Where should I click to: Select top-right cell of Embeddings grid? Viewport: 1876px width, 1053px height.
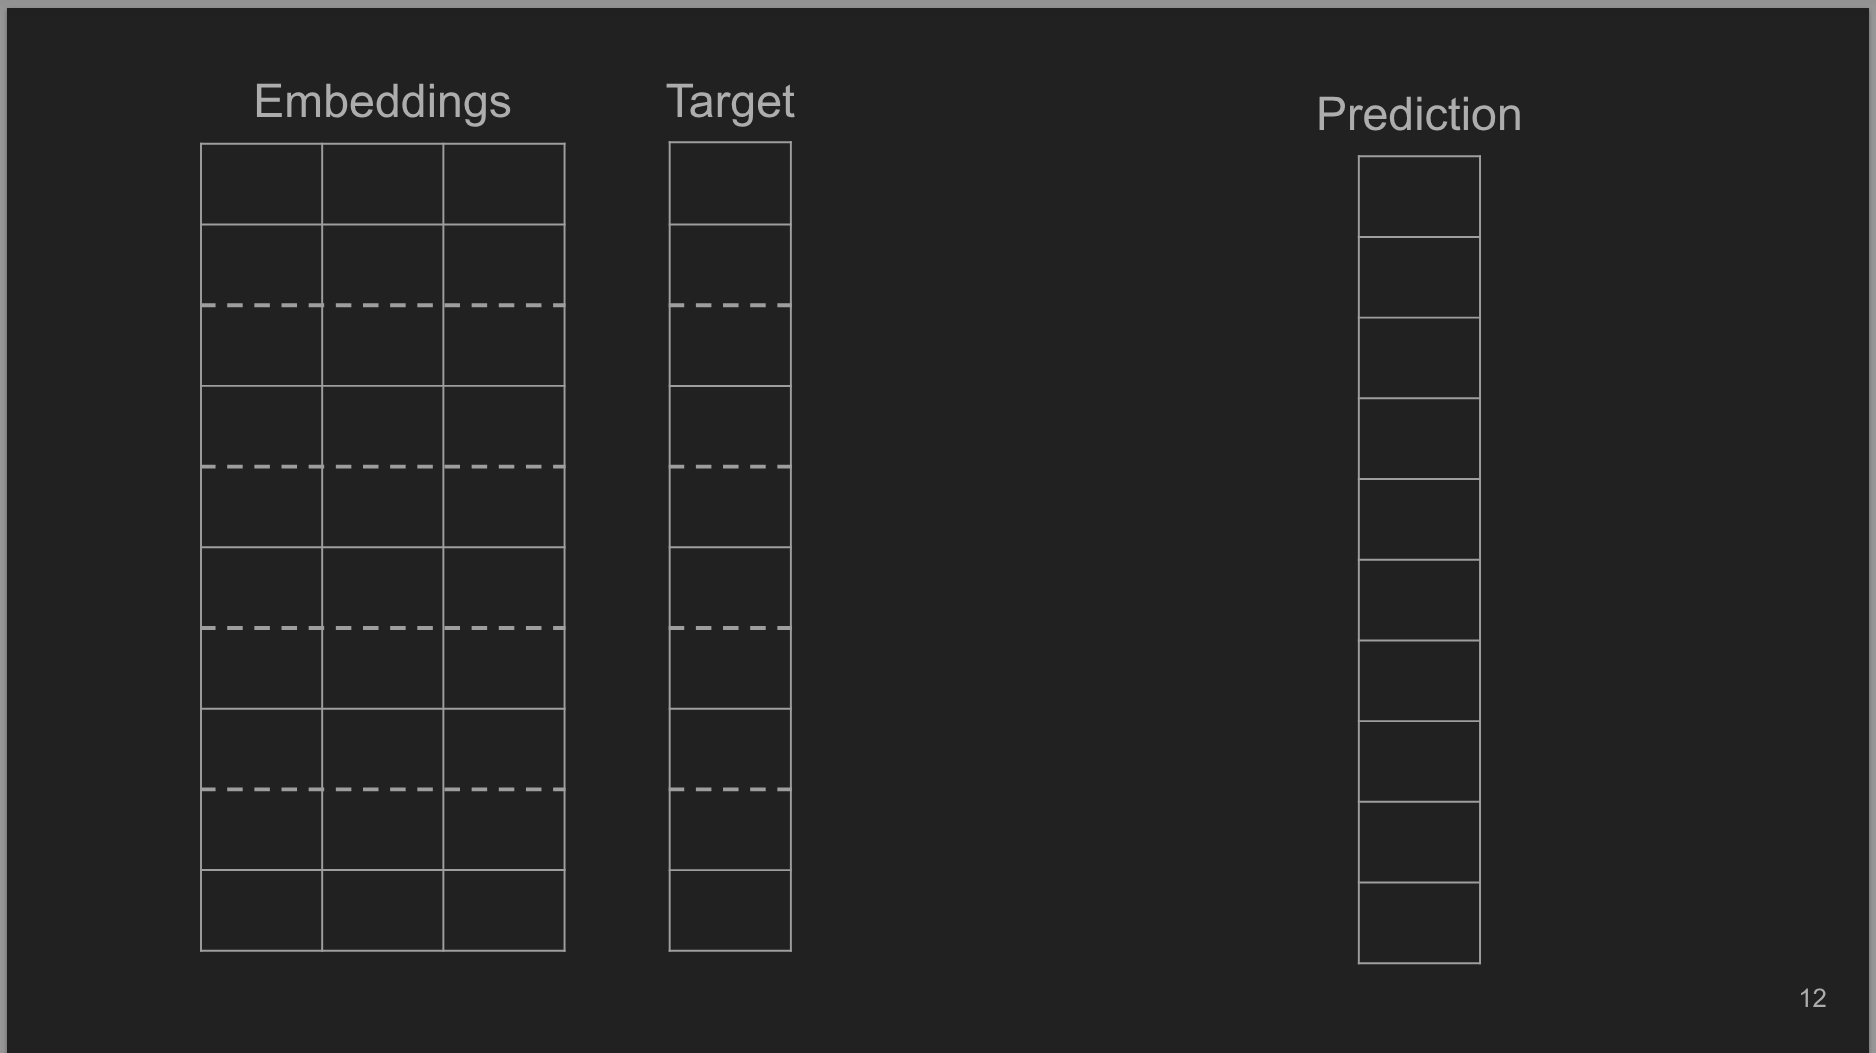(x=504, y=184)
